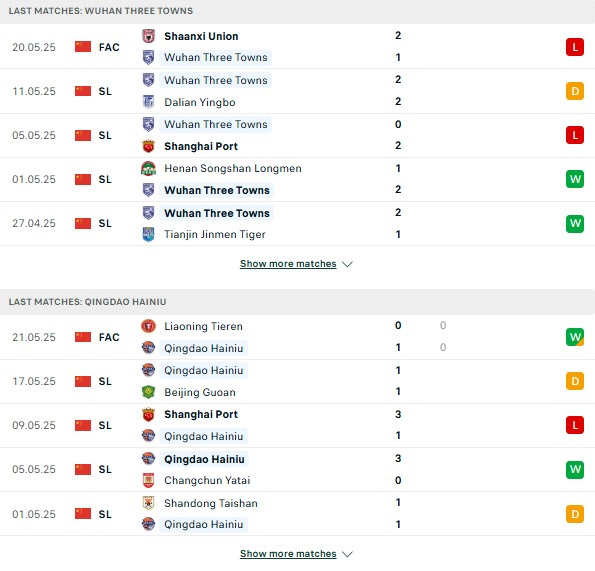This screenshot has width=595, height=571.
Task: Click the green W badge for the Liaoning Tieren match
Action: click(x=575, y=337)
